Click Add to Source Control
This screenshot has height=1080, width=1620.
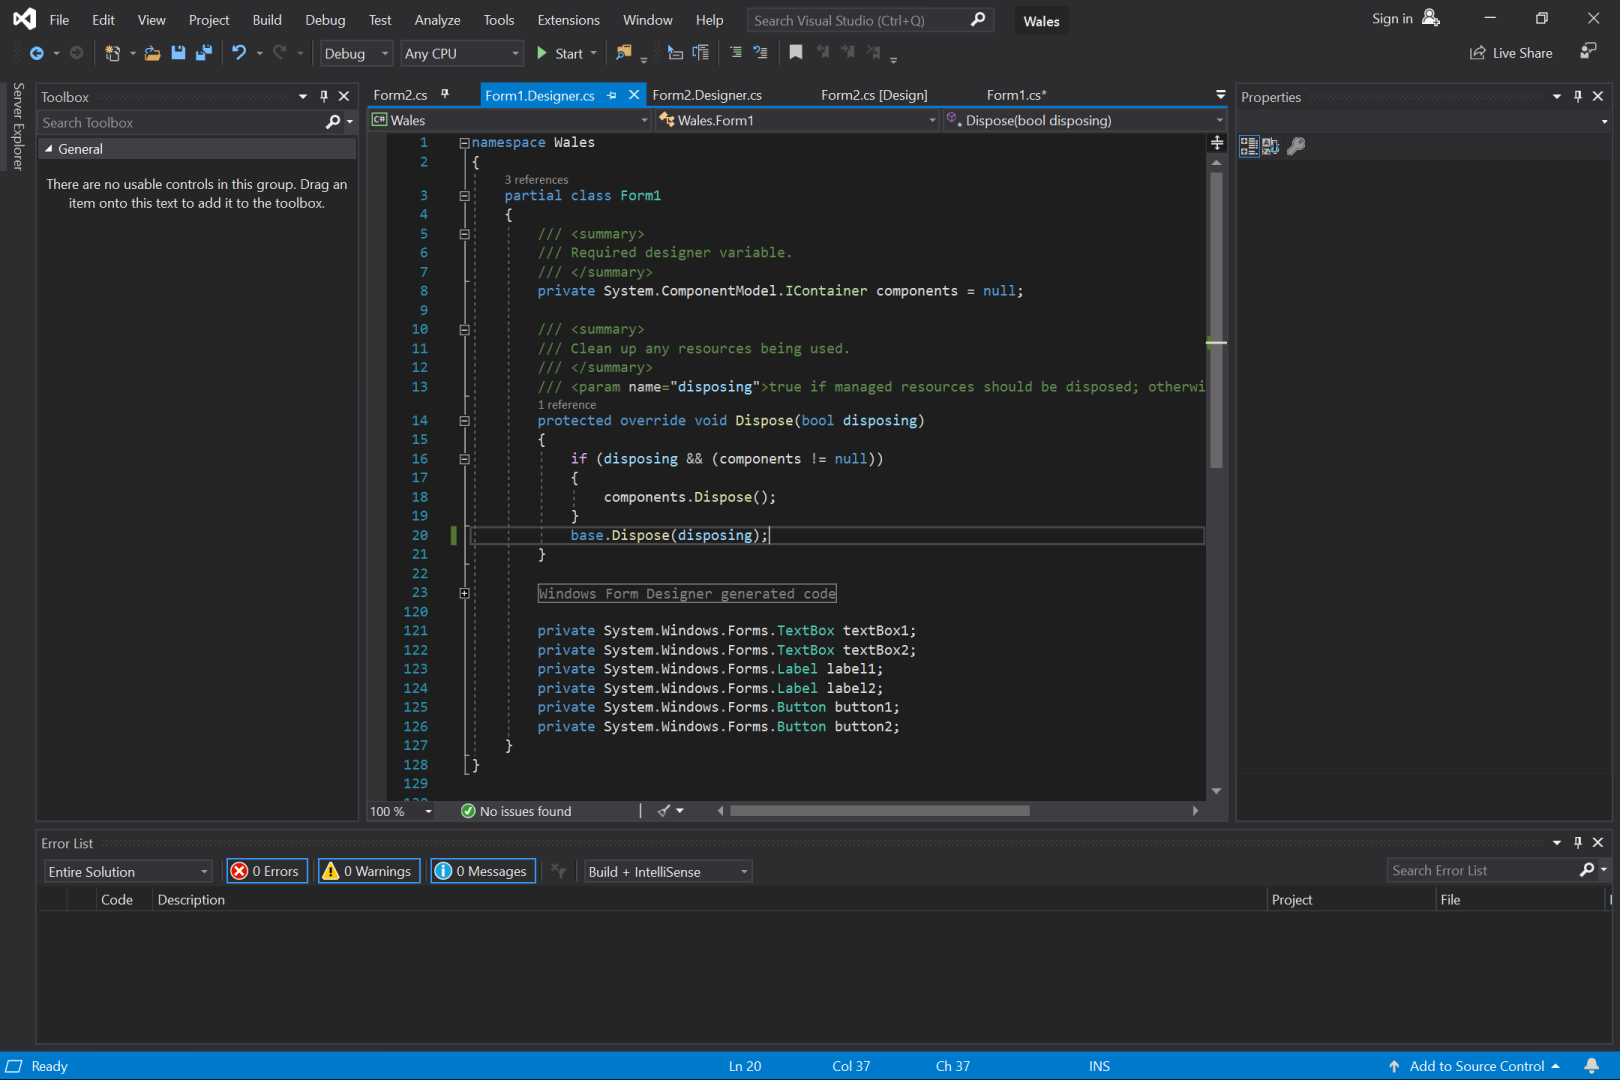point(1475,1066)
